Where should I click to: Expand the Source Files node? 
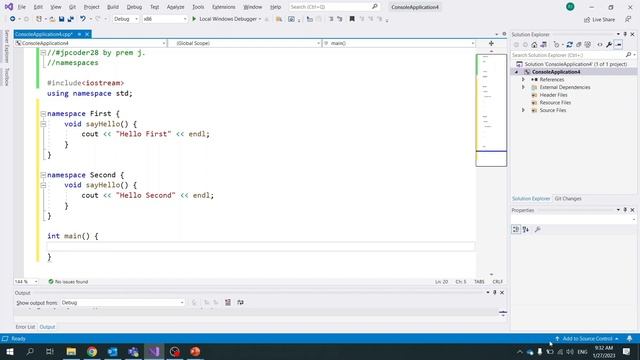point(523,110)
